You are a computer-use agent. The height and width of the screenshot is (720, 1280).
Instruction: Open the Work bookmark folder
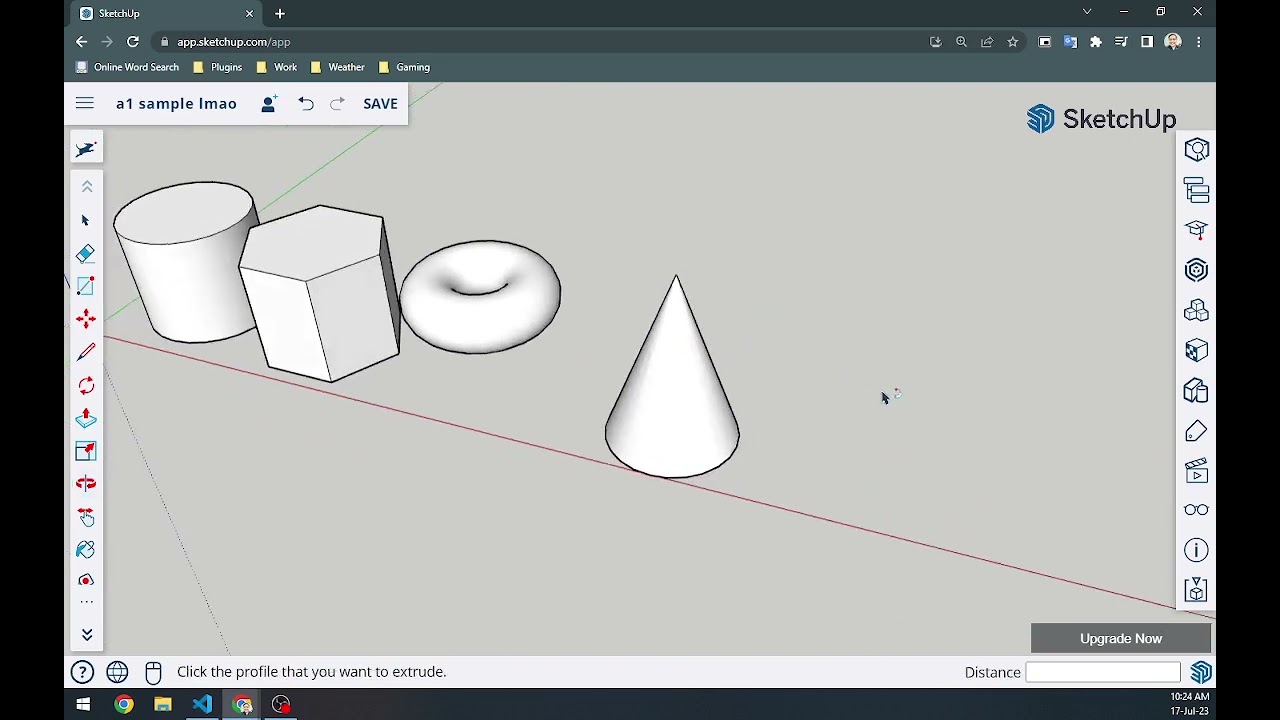point(277,67)
